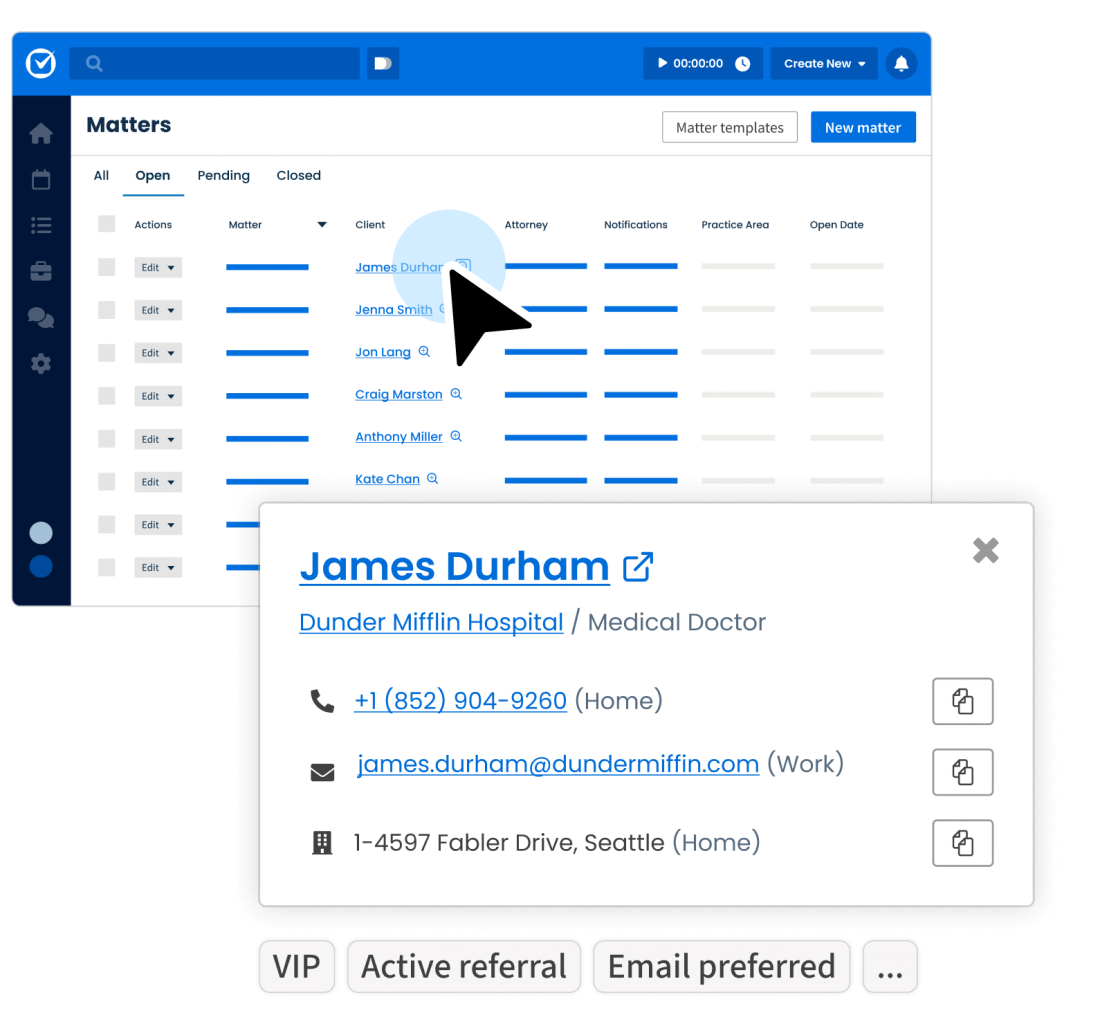Open the communications chat sidebar icon
1100x1024 pixels.
[x=41, y=318]
